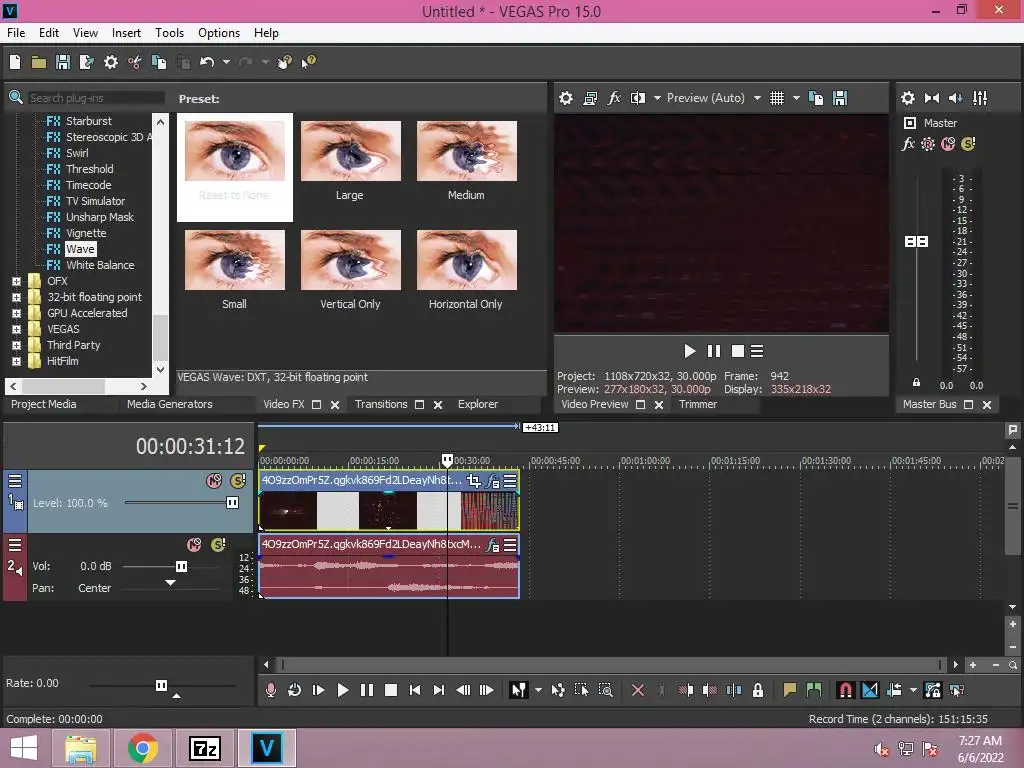The image size is (1024, 768).
Task: Open the Master Bus mixer sliders icon
Action: [x=980, y=98]
